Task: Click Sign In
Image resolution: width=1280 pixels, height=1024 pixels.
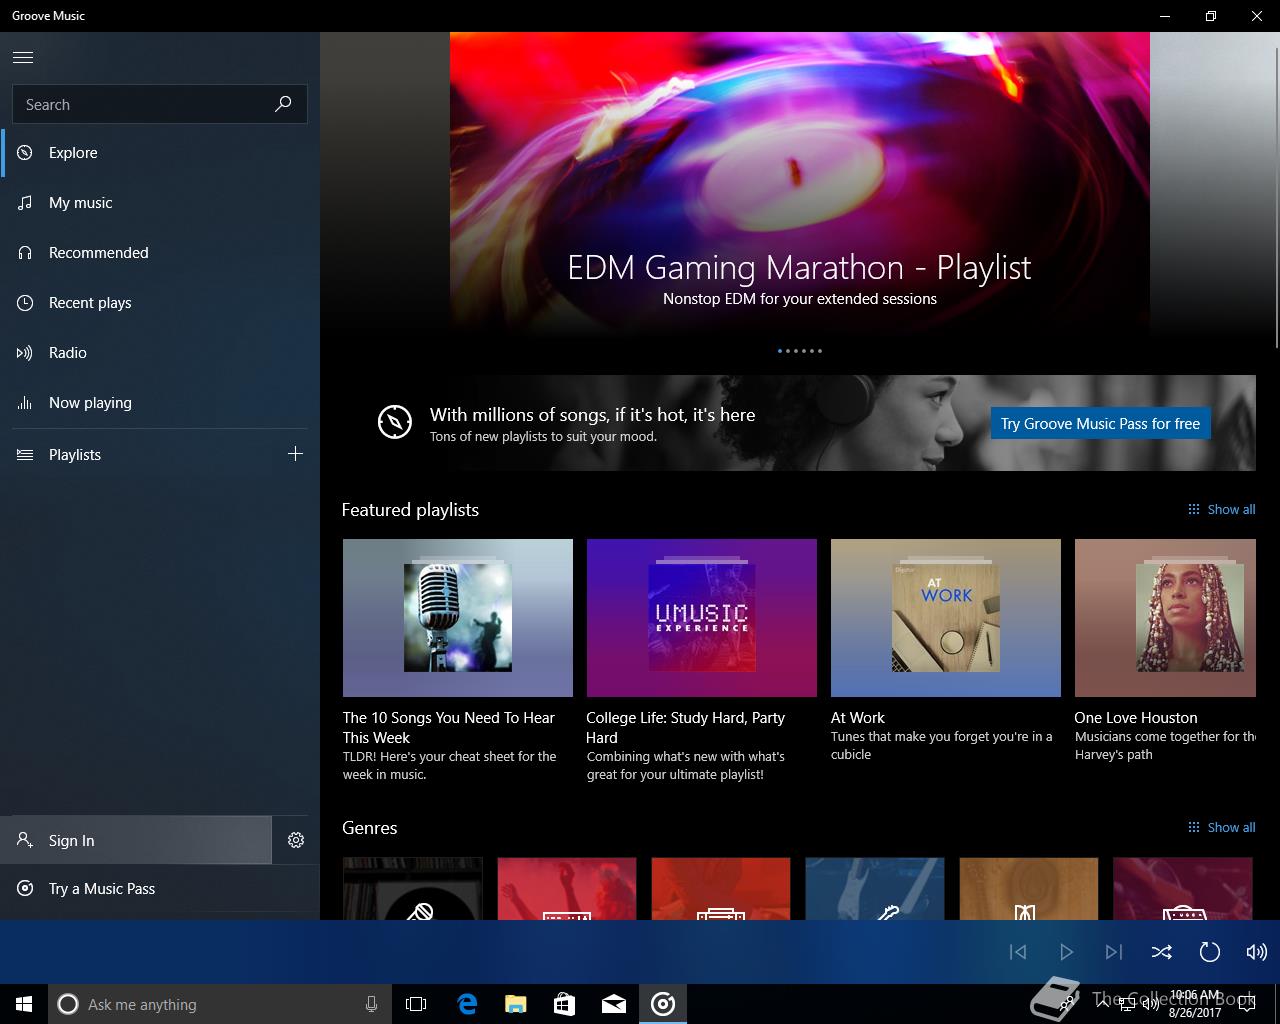Action: [136, 840]
